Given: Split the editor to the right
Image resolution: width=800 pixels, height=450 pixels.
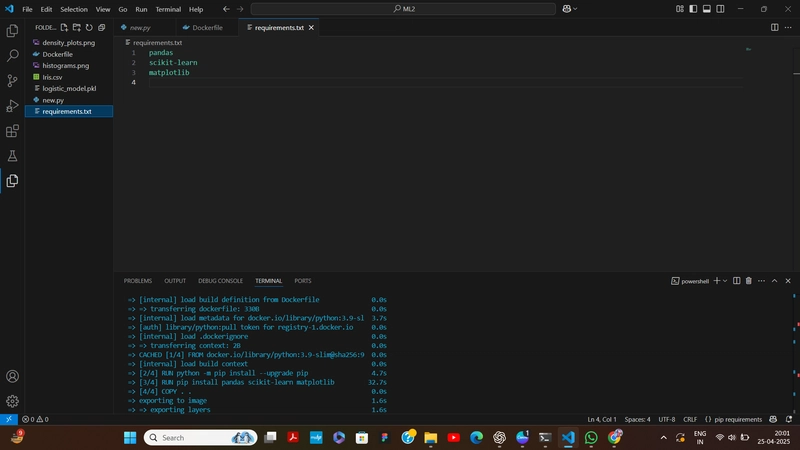Looking at the screenshot, I should pos(774,28).
